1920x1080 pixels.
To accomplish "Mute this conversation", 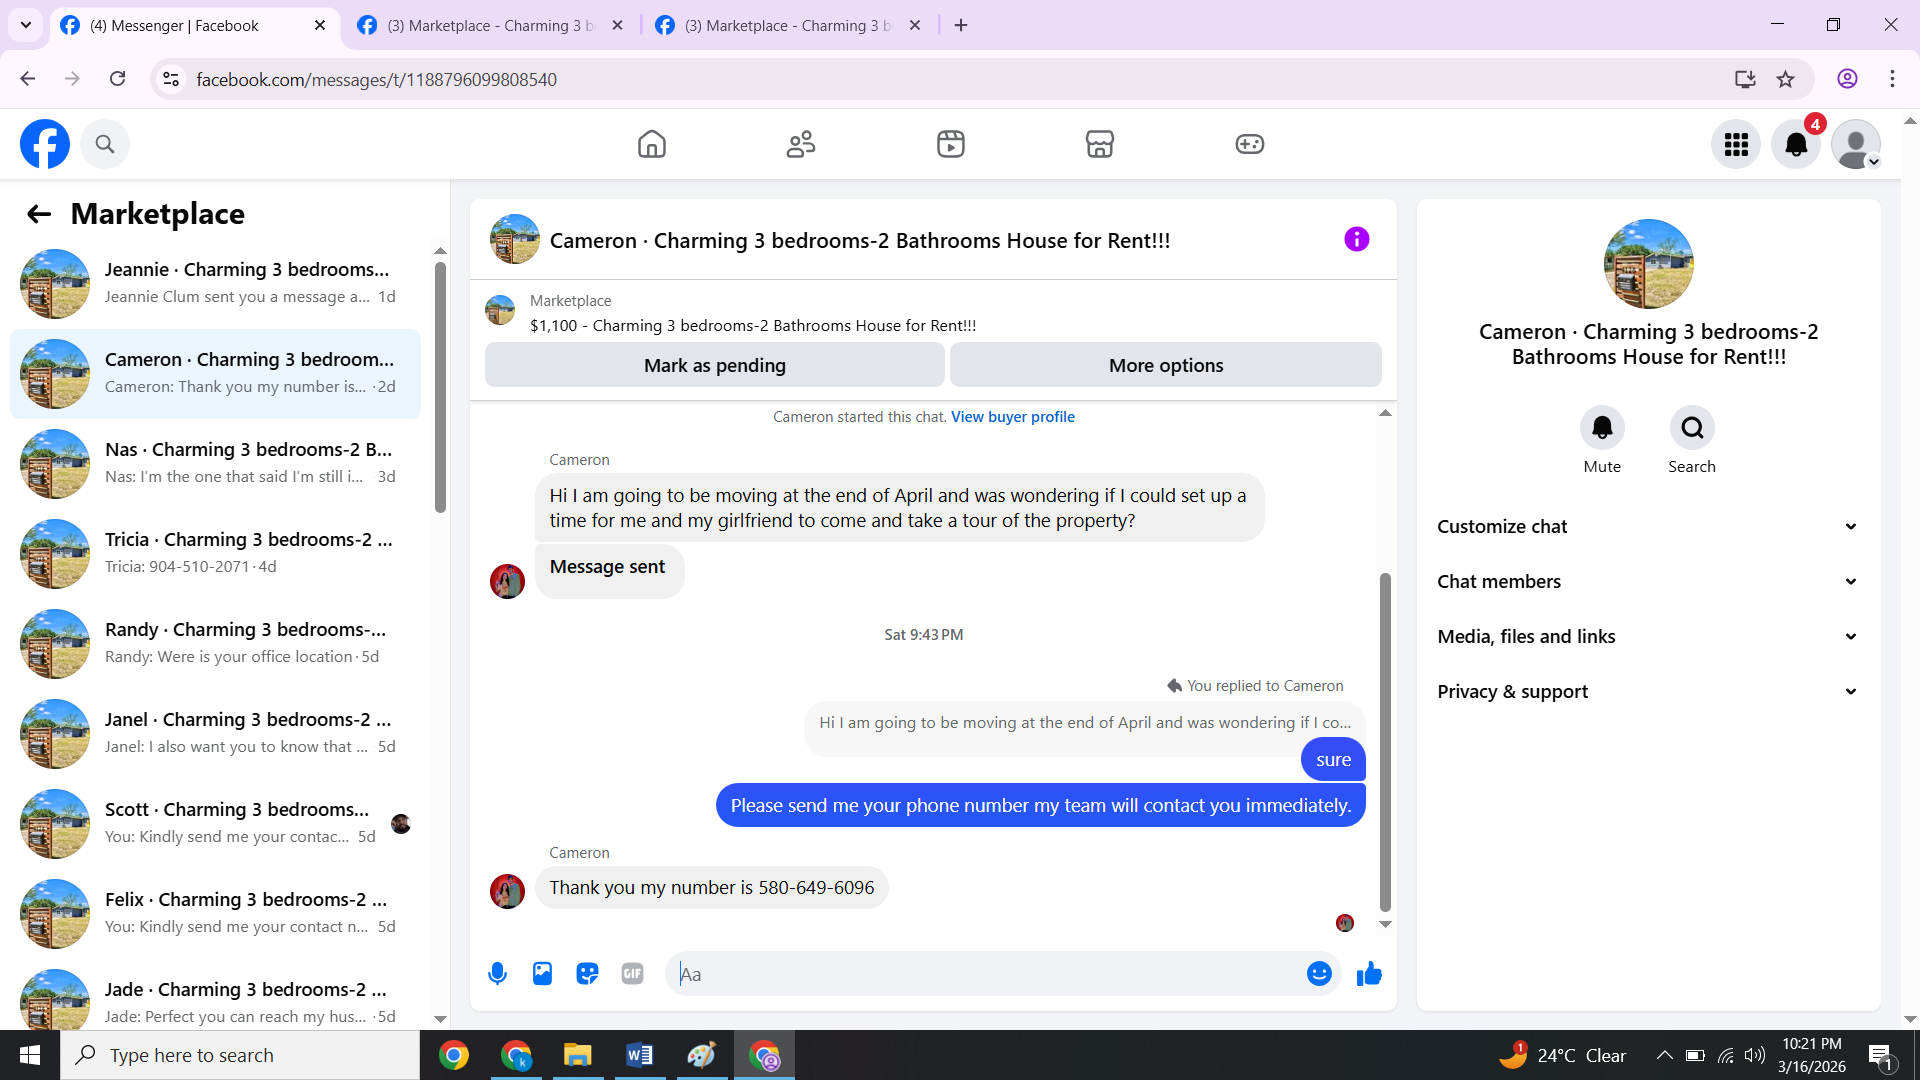I will point(1602,428).
